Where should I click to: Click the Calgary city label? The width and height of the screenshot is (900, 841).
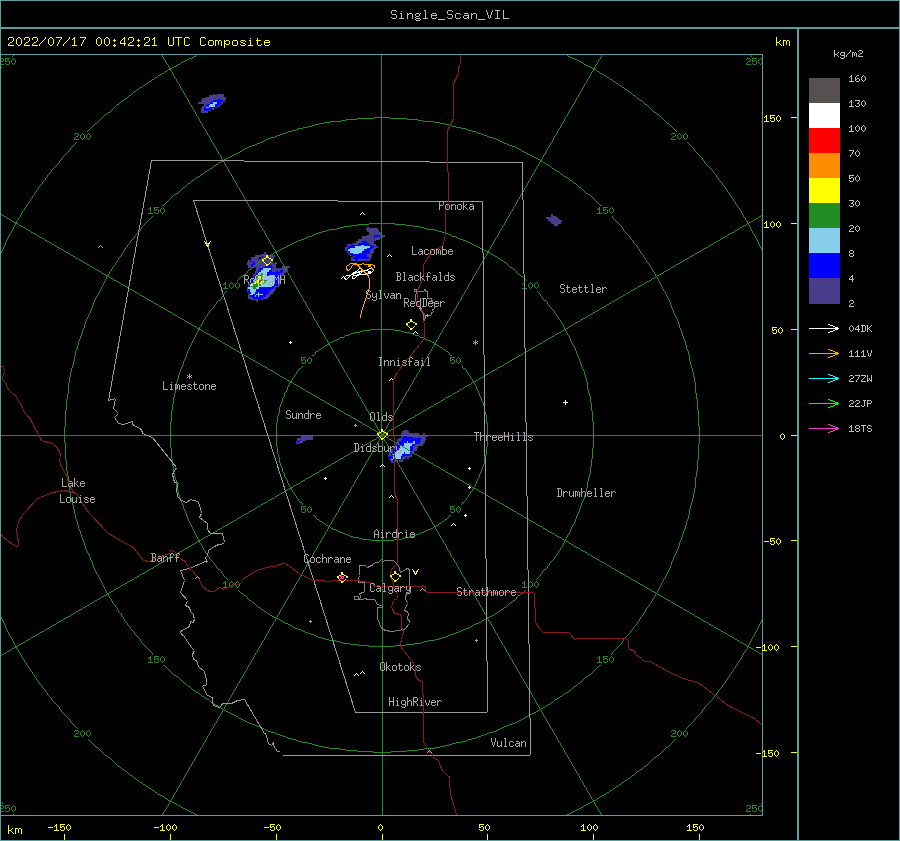coord(390,588)
